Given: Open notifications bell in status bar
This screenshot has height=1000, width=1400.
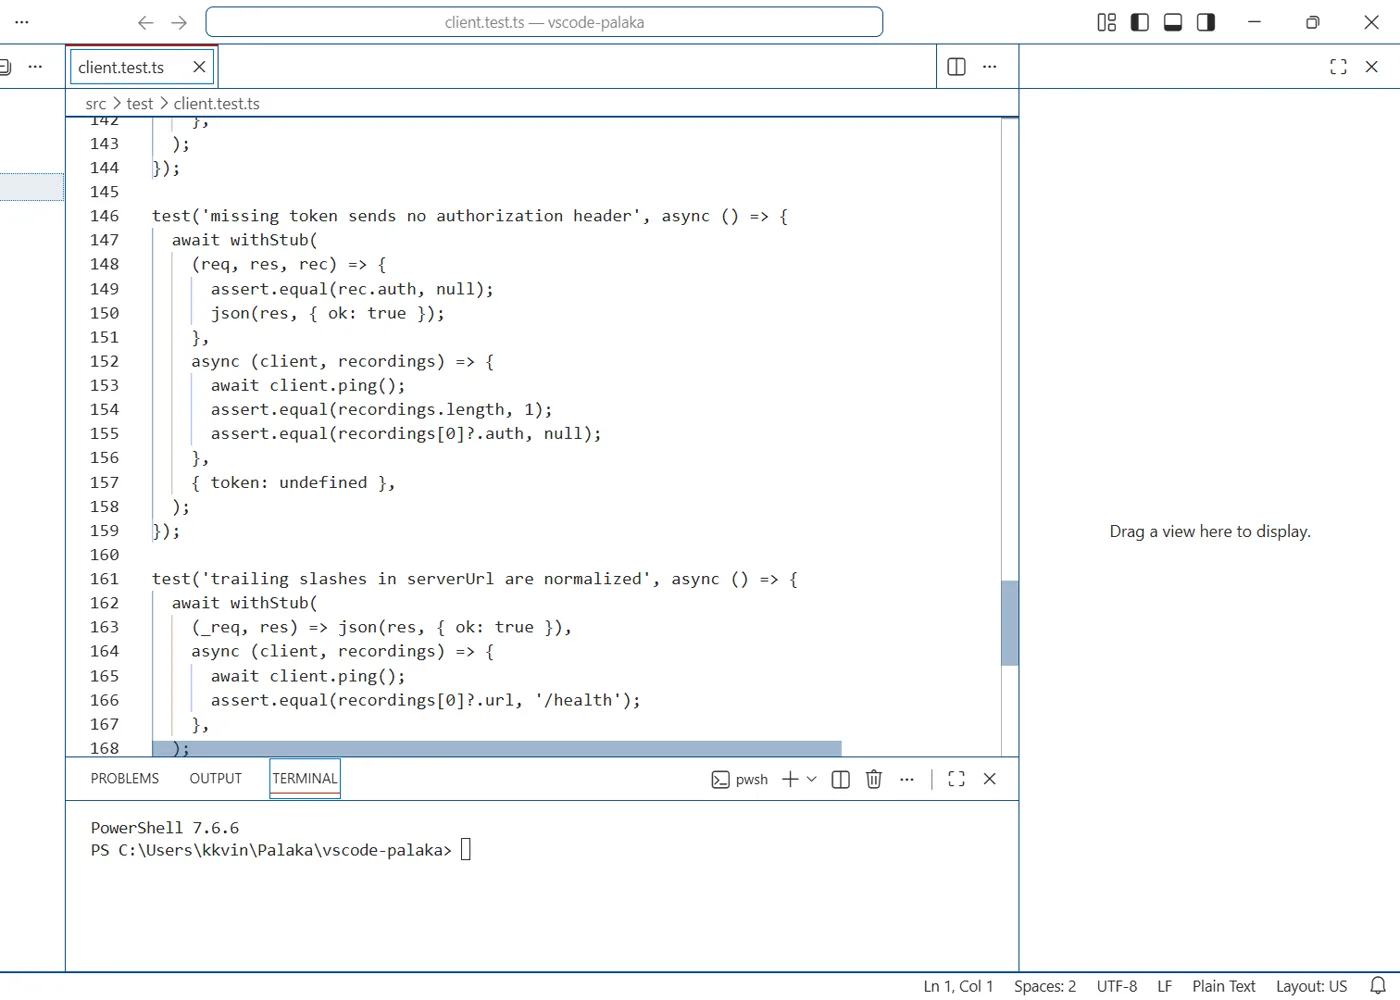Looking at the screenshot, I should (x=1378, y=986).
